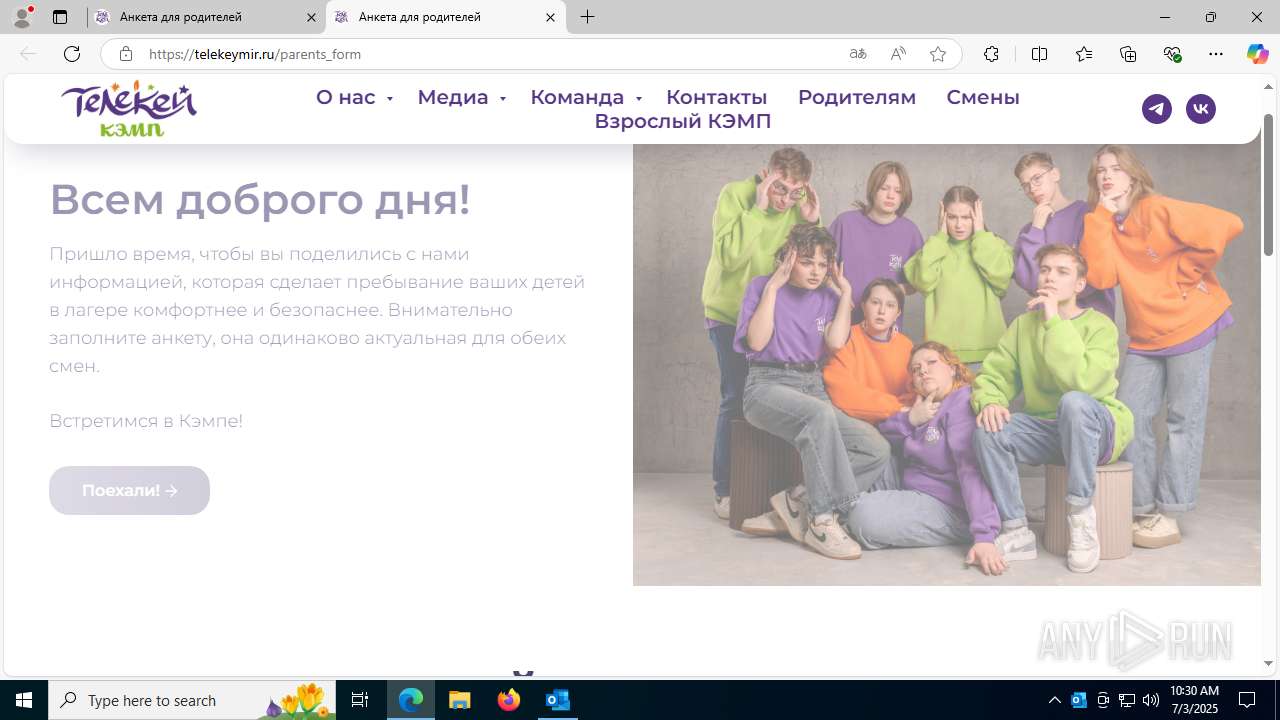1280x720 pixels.
Task: Open Browser essentials heart icon
Action: click(x=1172, y=54)
